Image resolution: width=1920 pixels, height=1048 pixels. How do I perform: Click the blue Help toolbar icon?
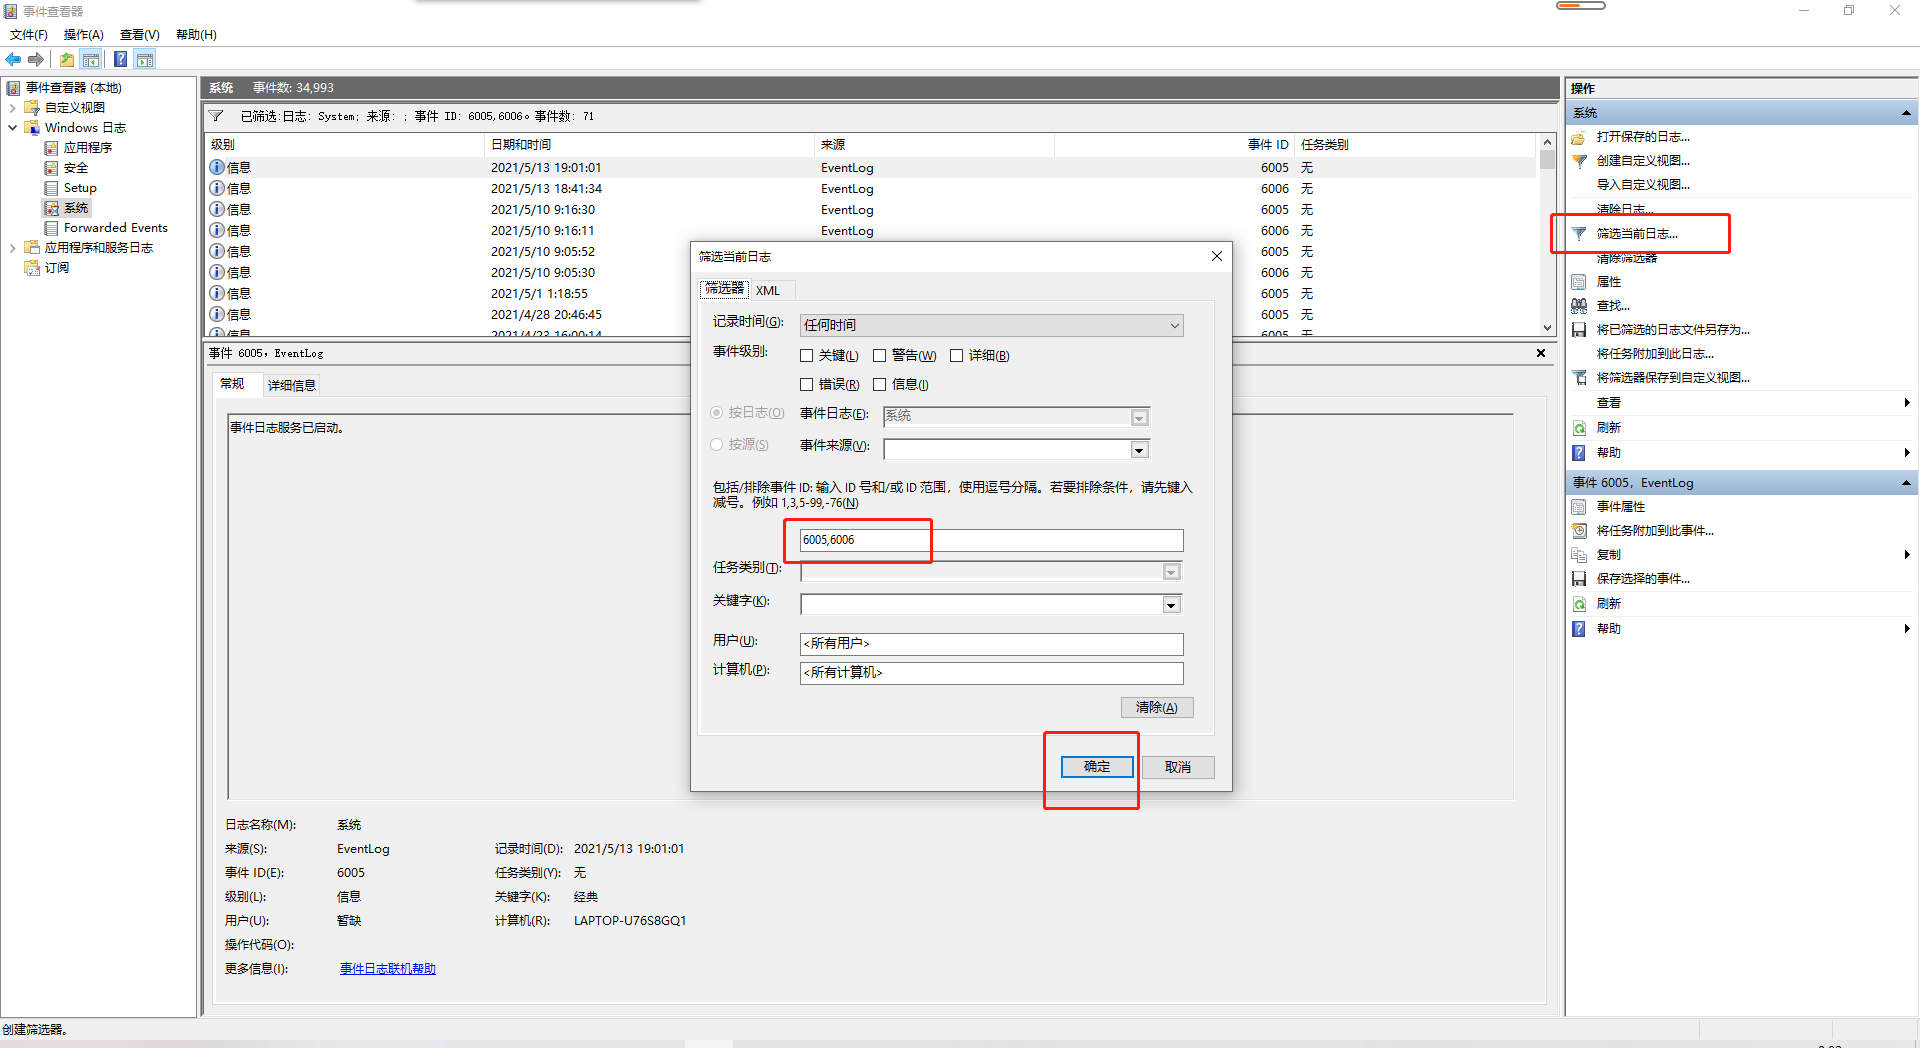coord(120,60)
